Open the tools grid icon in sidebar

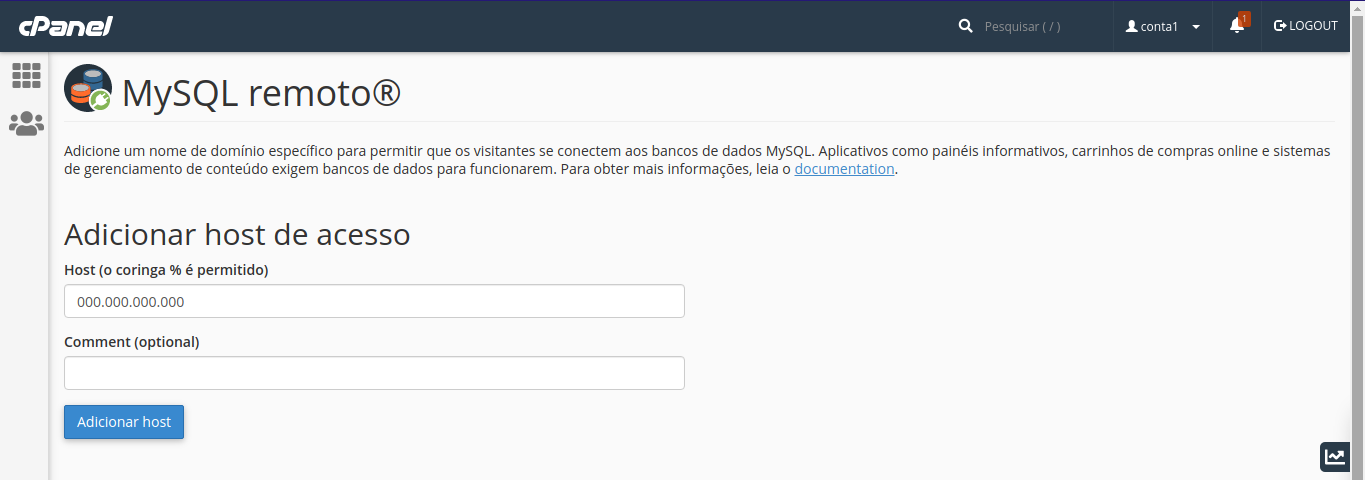[x=26, y=75]
